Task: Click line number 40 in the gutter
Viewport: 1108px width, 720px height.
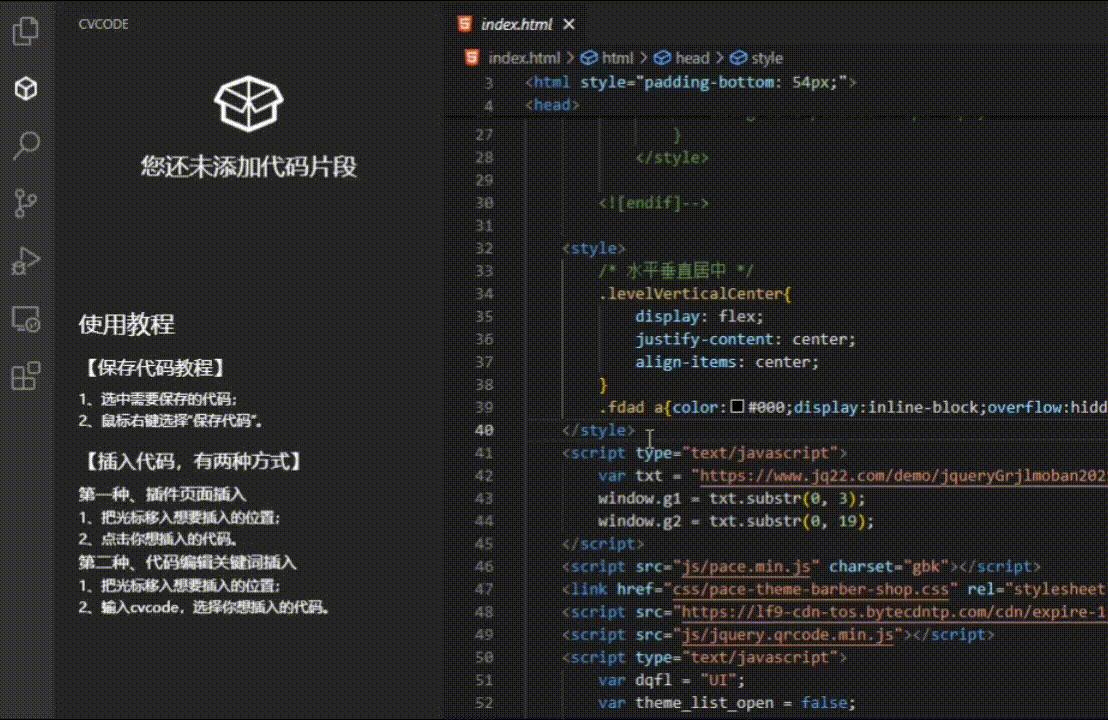Action: point(484,430)
